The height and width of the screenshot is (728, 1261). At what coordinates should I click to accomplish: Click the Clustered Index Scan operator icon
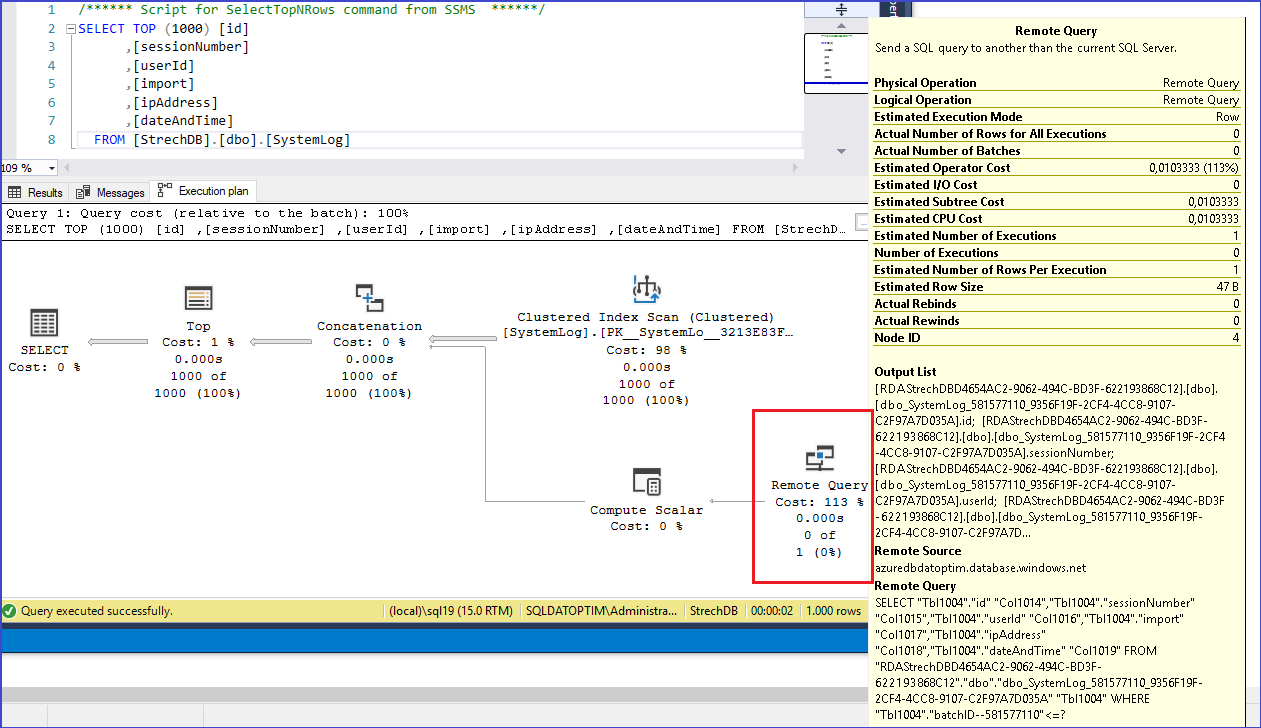pyautogui.click(x=646, y=290)
